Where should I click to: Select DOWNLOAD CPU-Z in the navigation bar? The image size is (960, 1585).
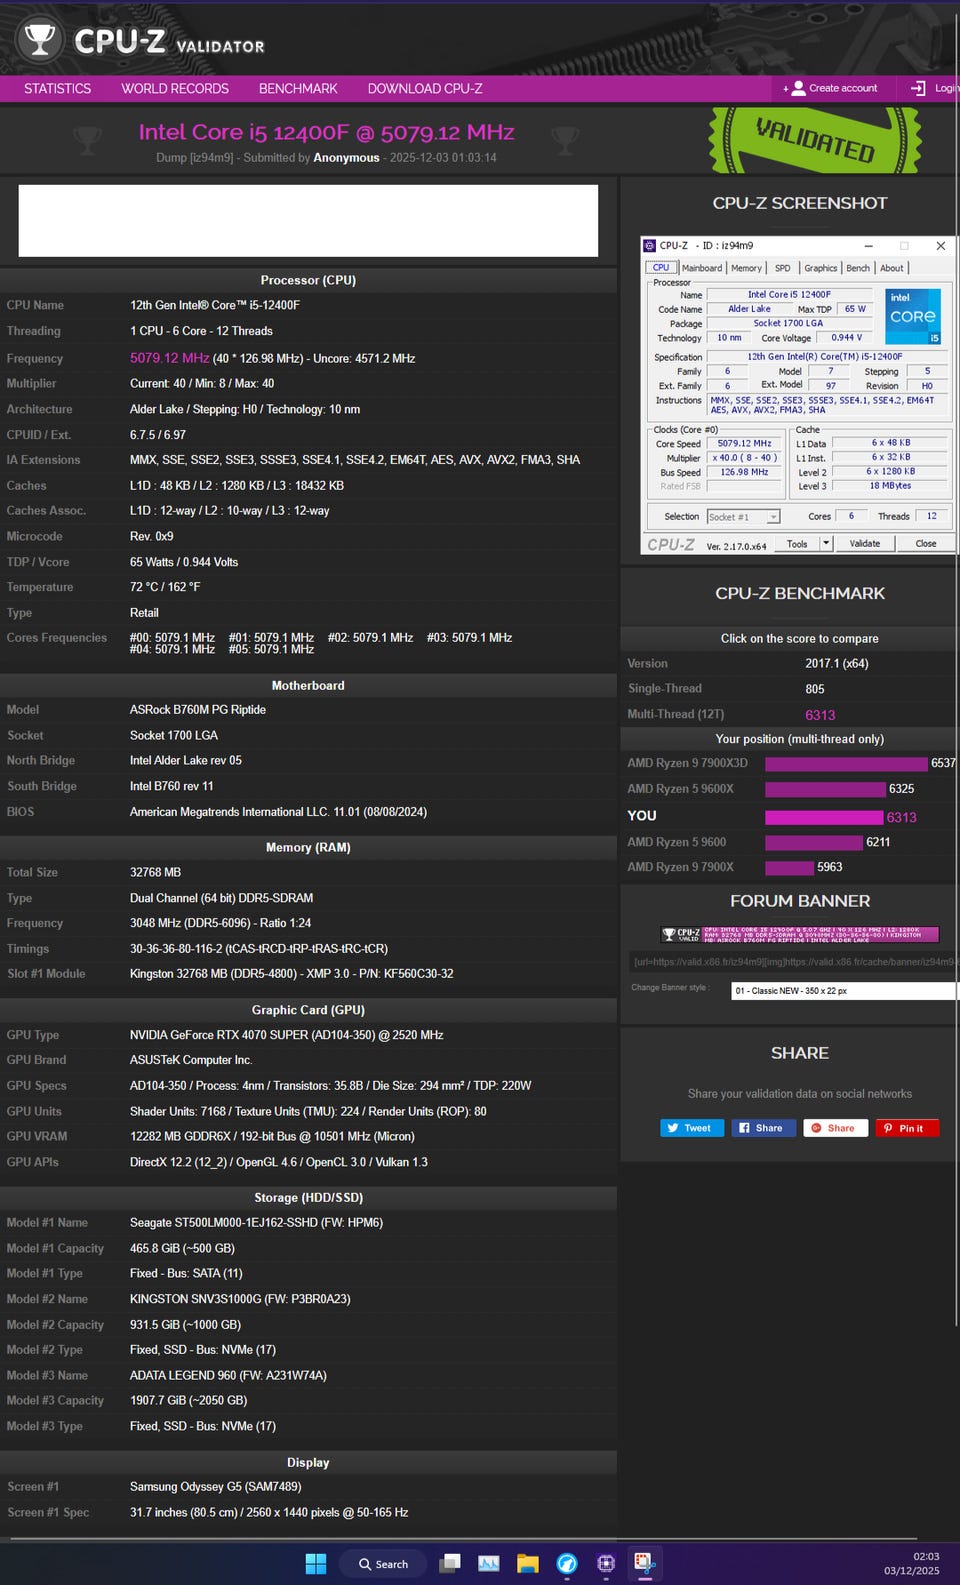(425, 88)
